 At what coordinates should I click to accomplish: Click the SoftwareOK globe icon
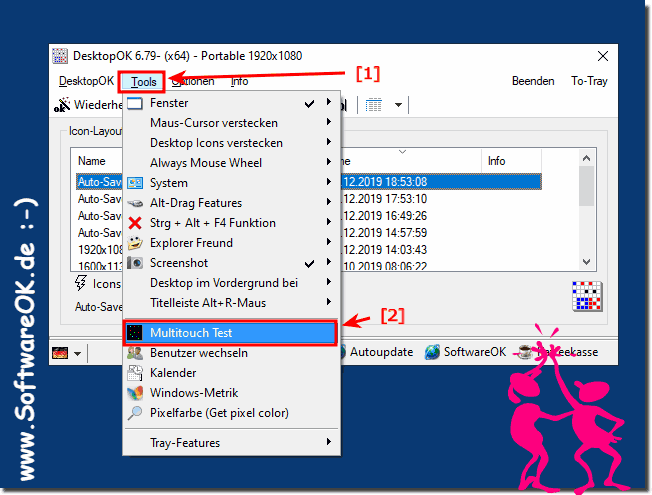coord(432,352)
